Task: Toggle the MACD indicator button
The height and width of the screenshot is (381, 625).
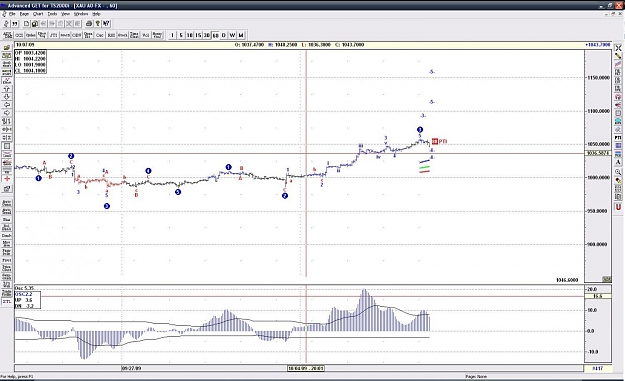Action: point(65,35)
